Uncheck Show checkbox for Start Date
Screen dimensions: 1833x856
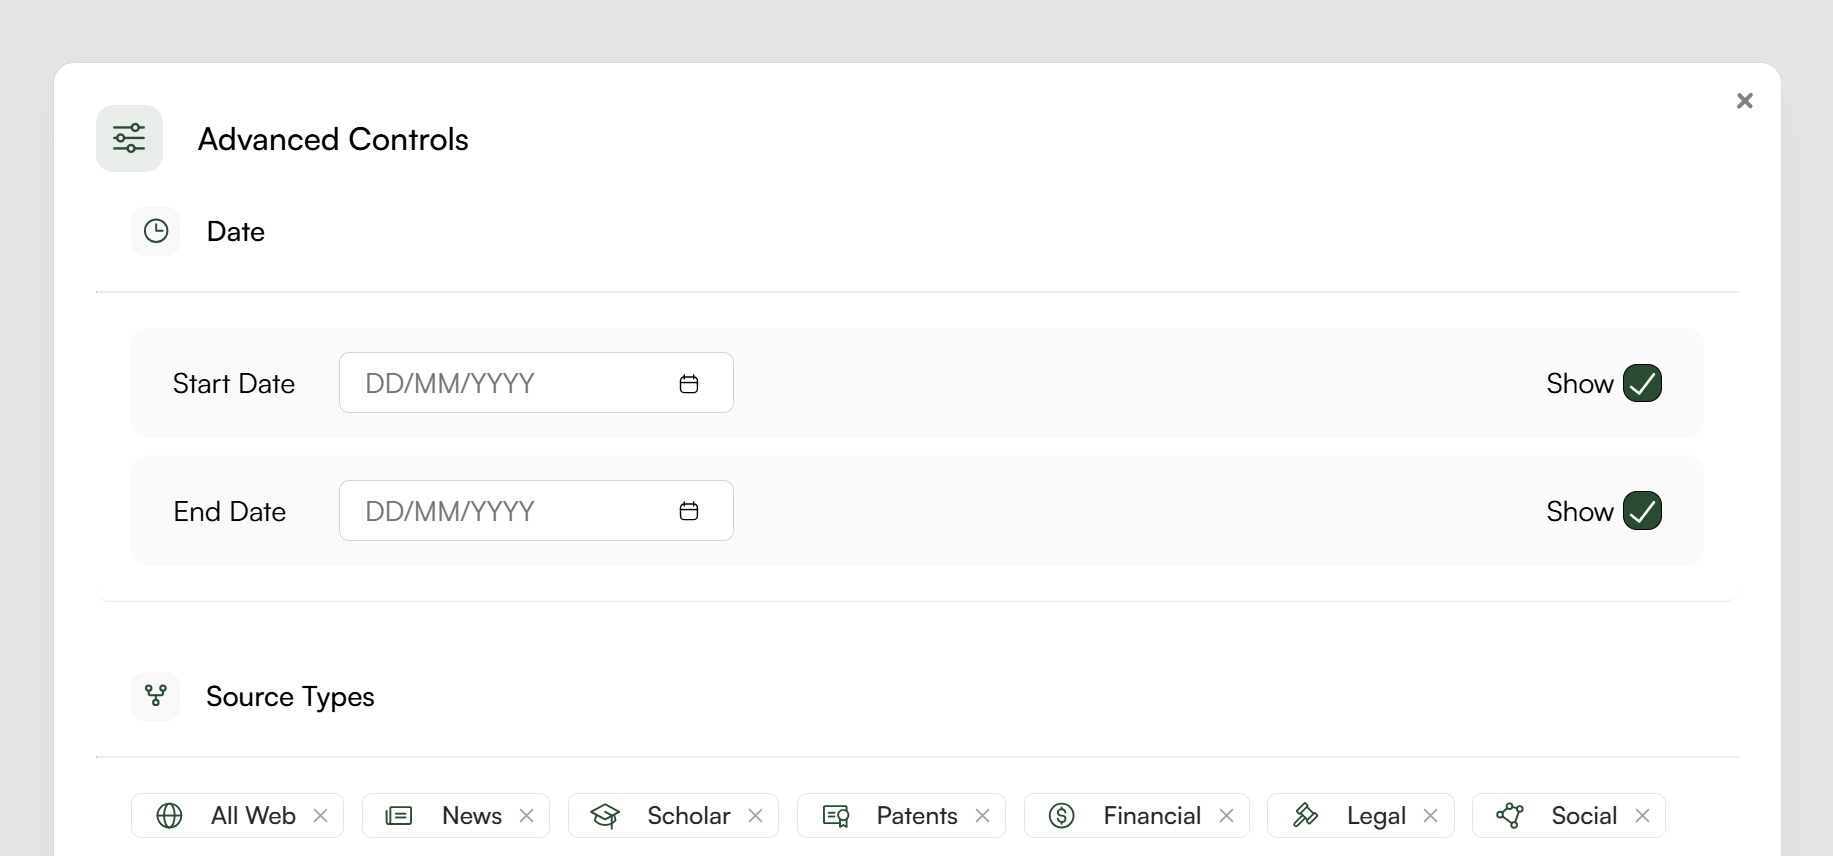point(1642,383)
